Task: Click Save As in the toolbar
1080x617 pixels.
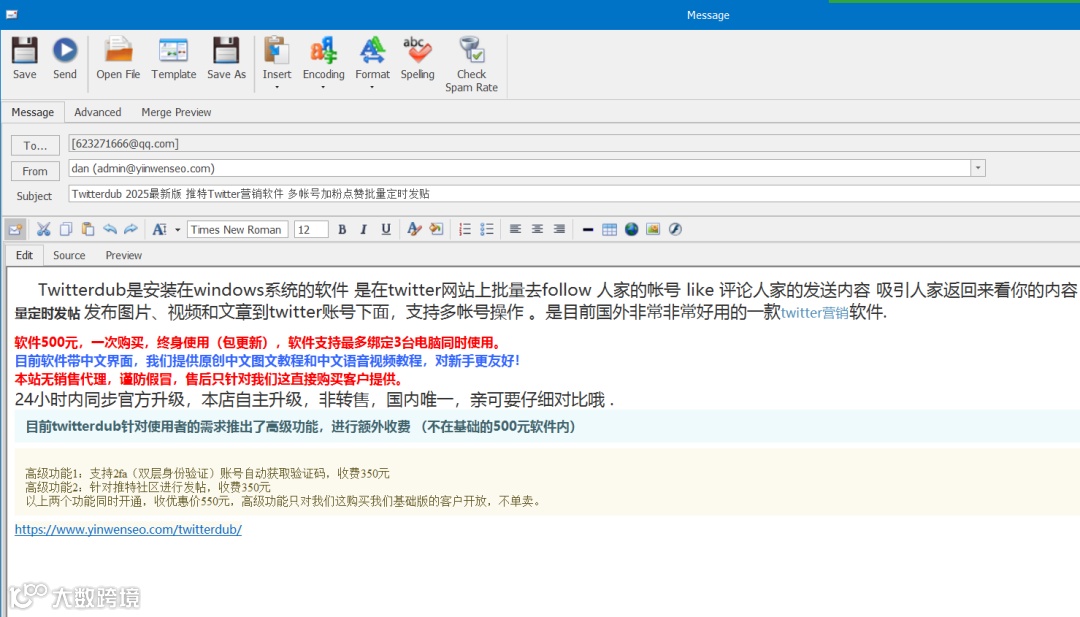Action: coord(226,59)
